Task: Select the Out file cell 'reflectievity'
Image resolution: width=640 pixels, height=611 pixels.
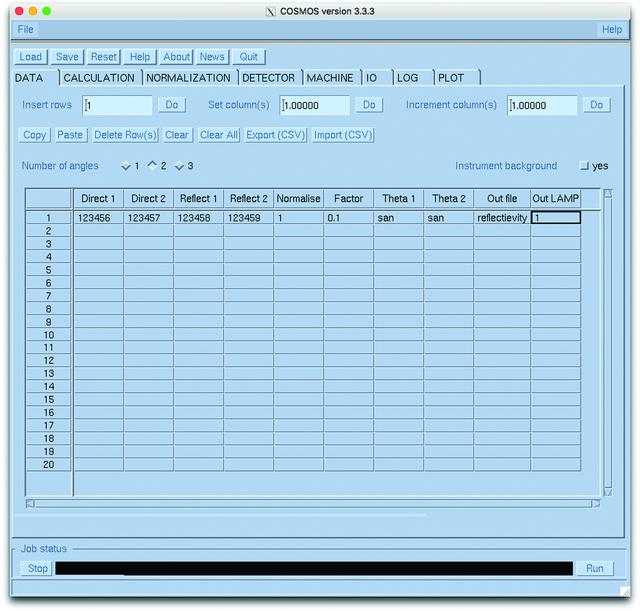Action: click(502, 218)
